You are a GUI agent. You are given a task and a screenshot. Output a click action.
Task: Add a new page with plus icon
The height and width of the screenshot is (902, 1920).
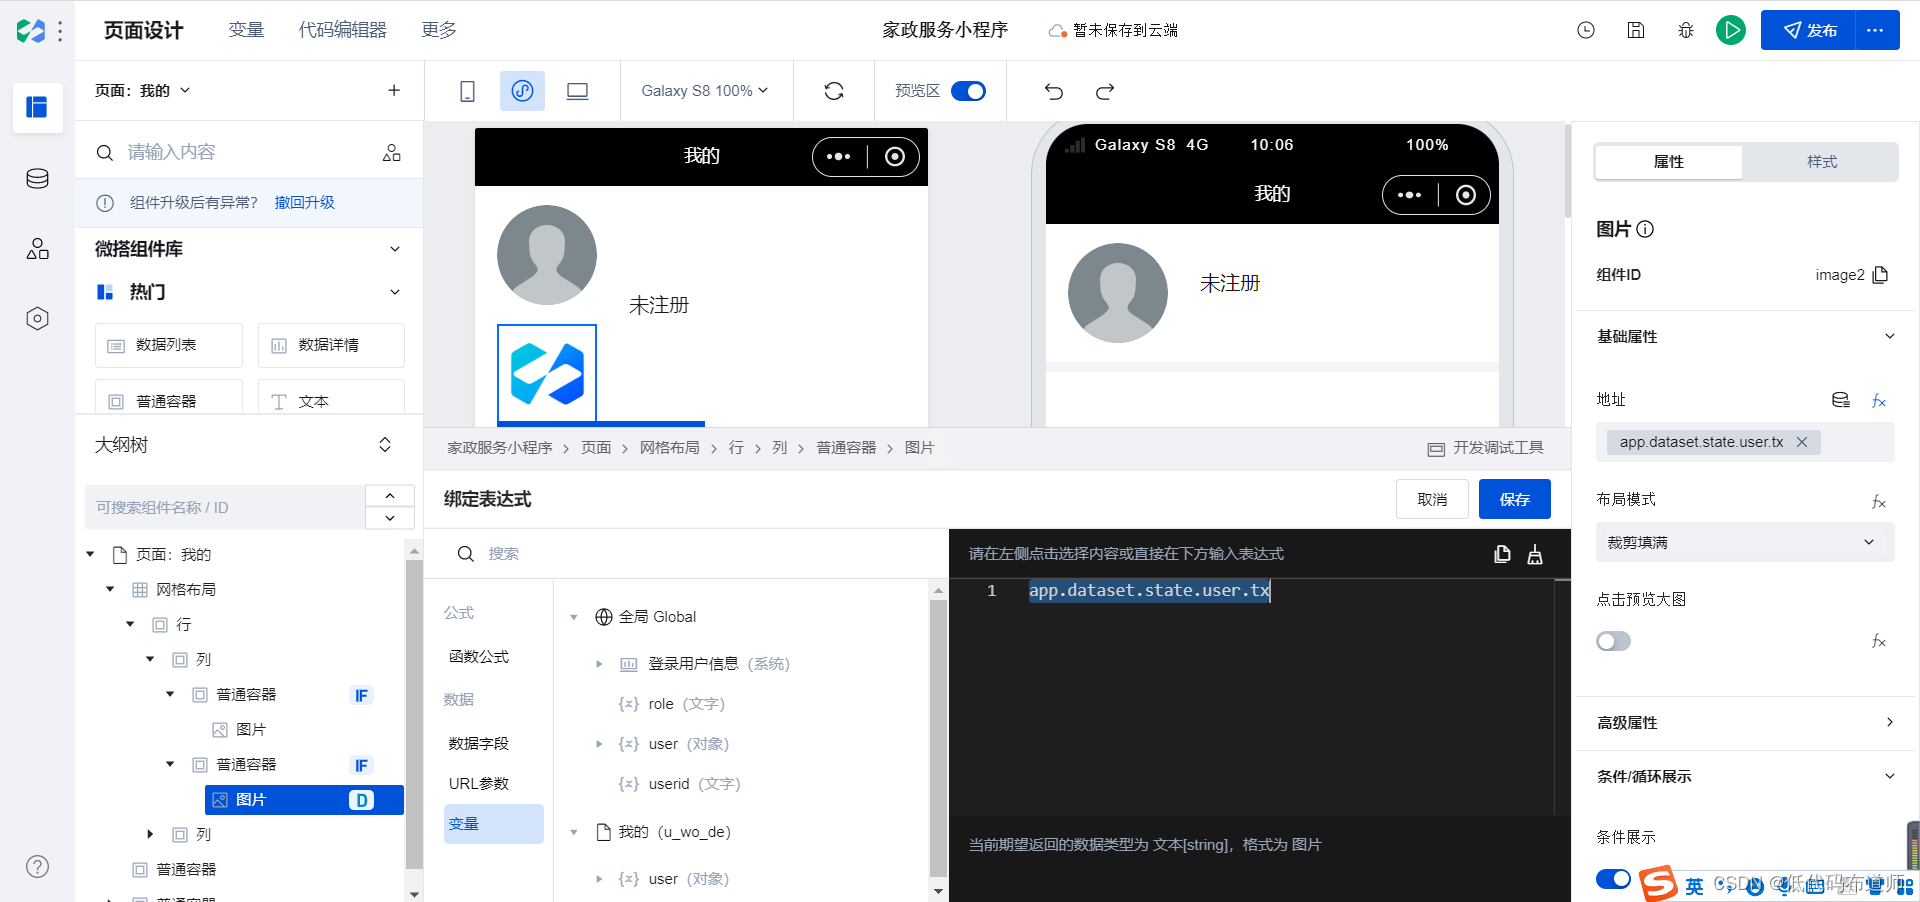click(394, 90)
